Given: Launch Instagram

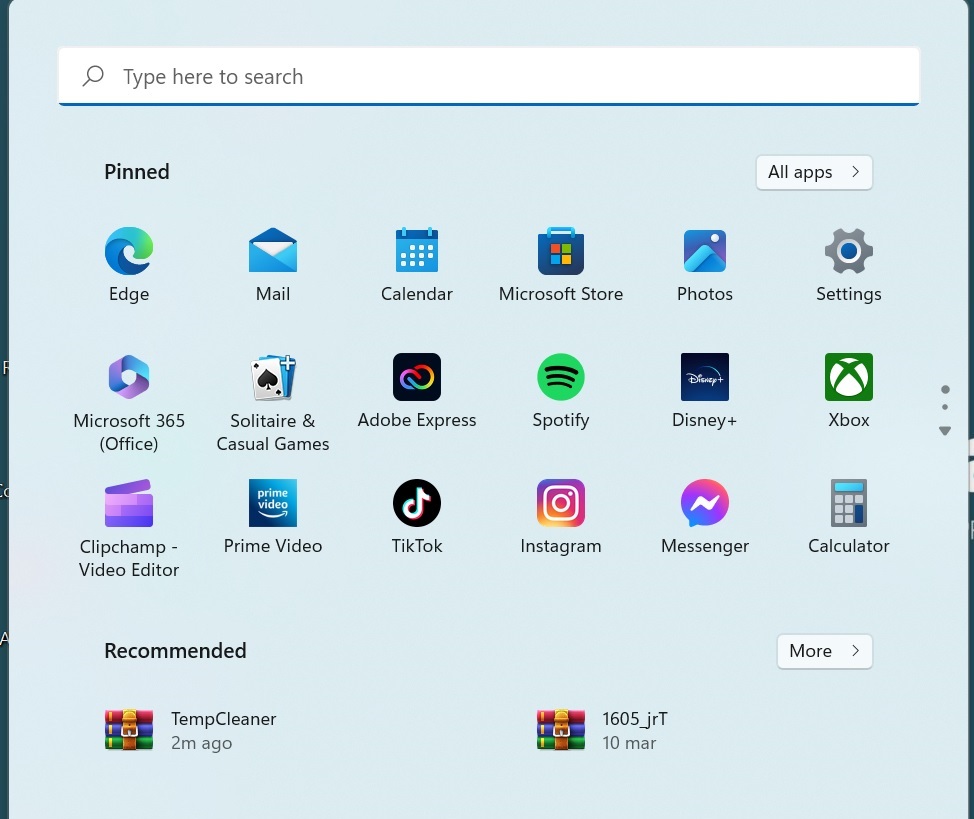Looking at the screenshot, I should pos(561,517).
